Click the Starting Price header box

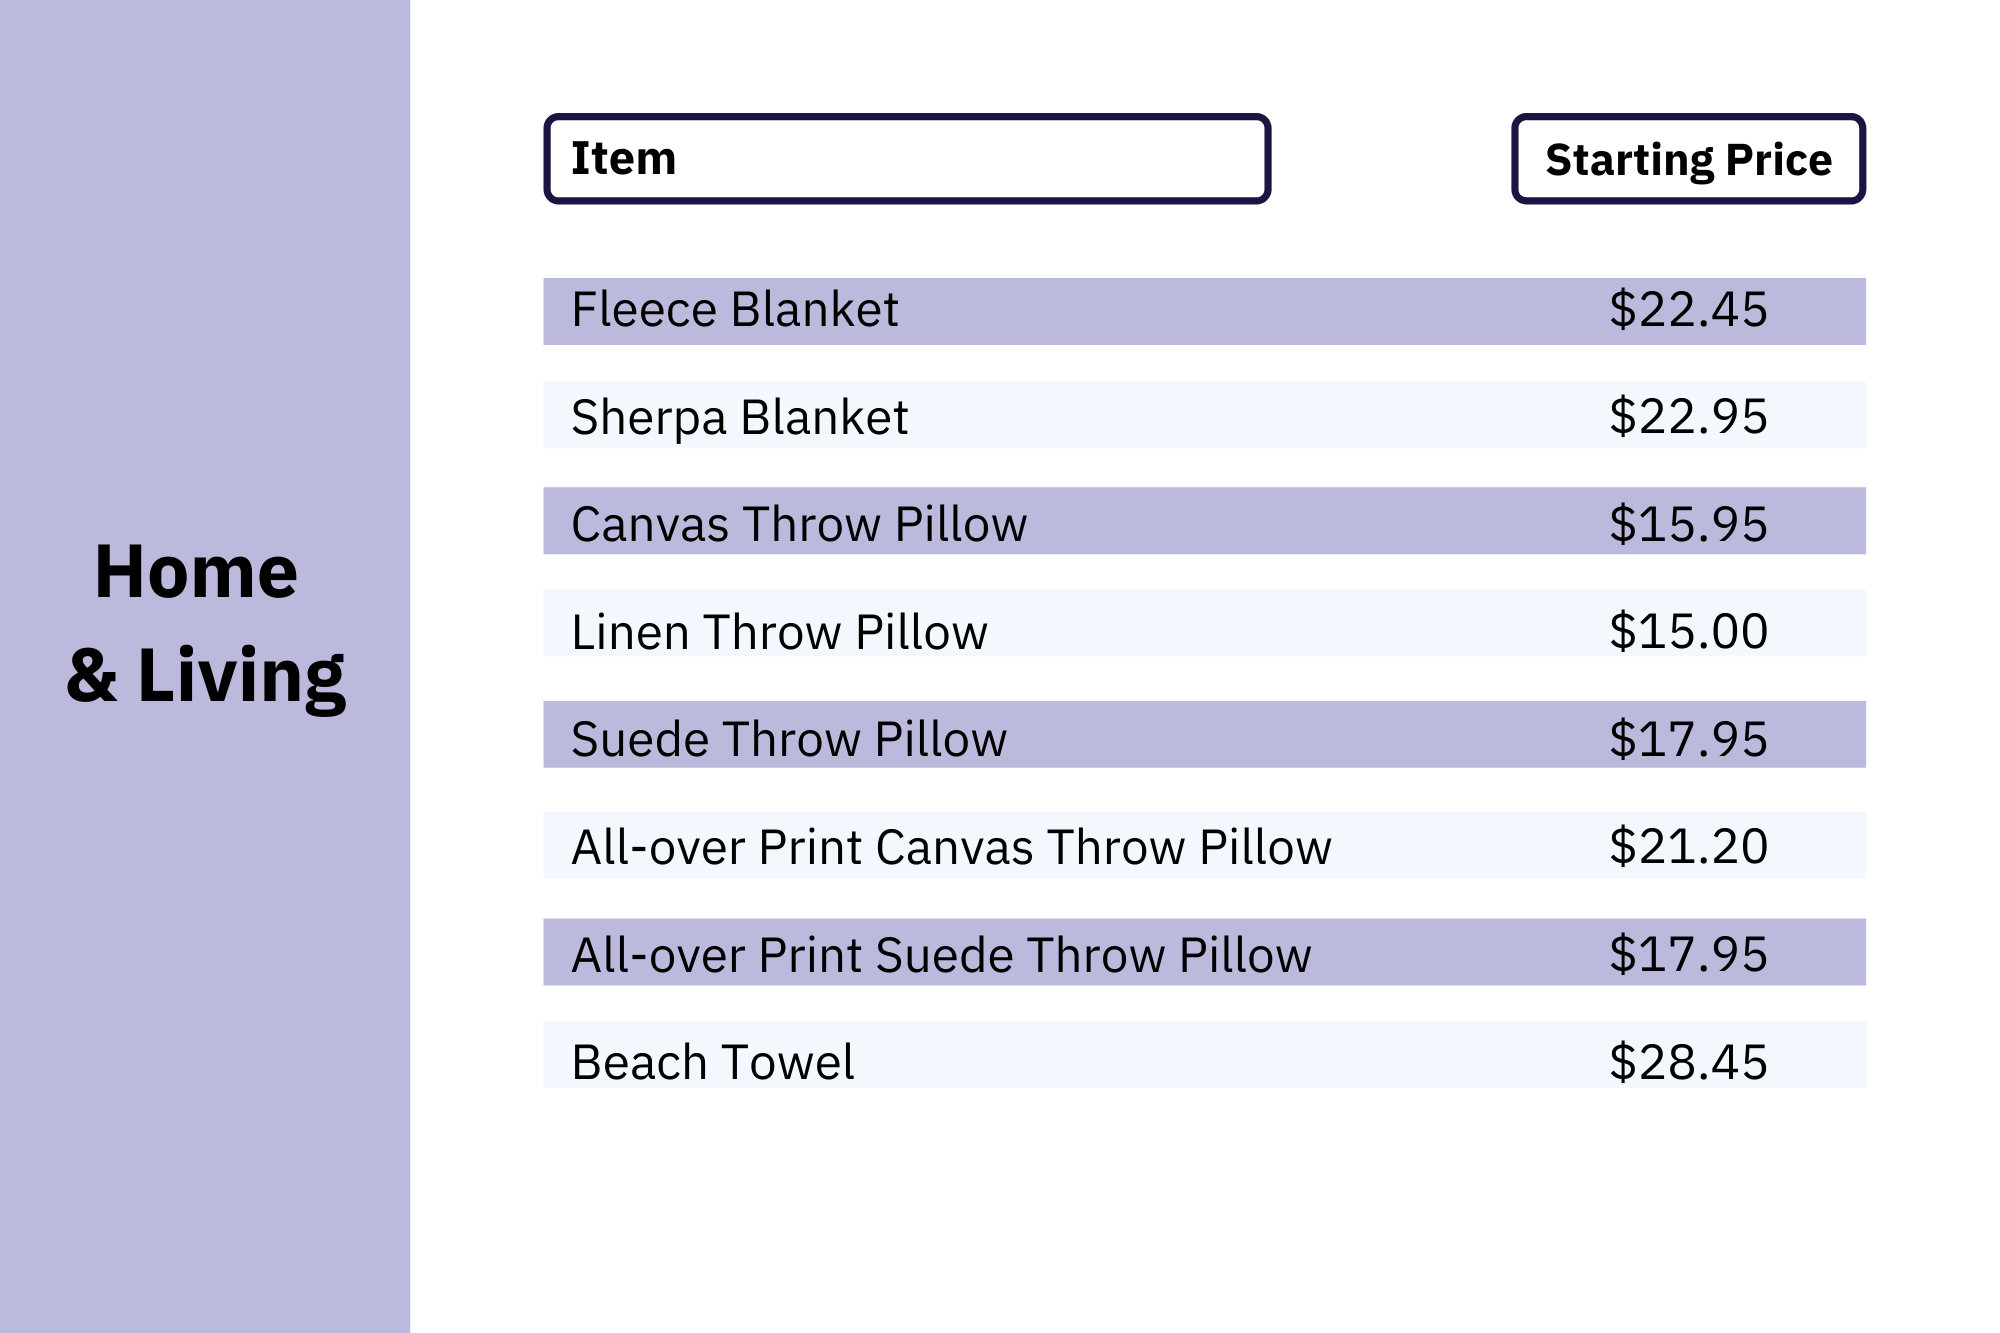click(x=1688, y=160)
